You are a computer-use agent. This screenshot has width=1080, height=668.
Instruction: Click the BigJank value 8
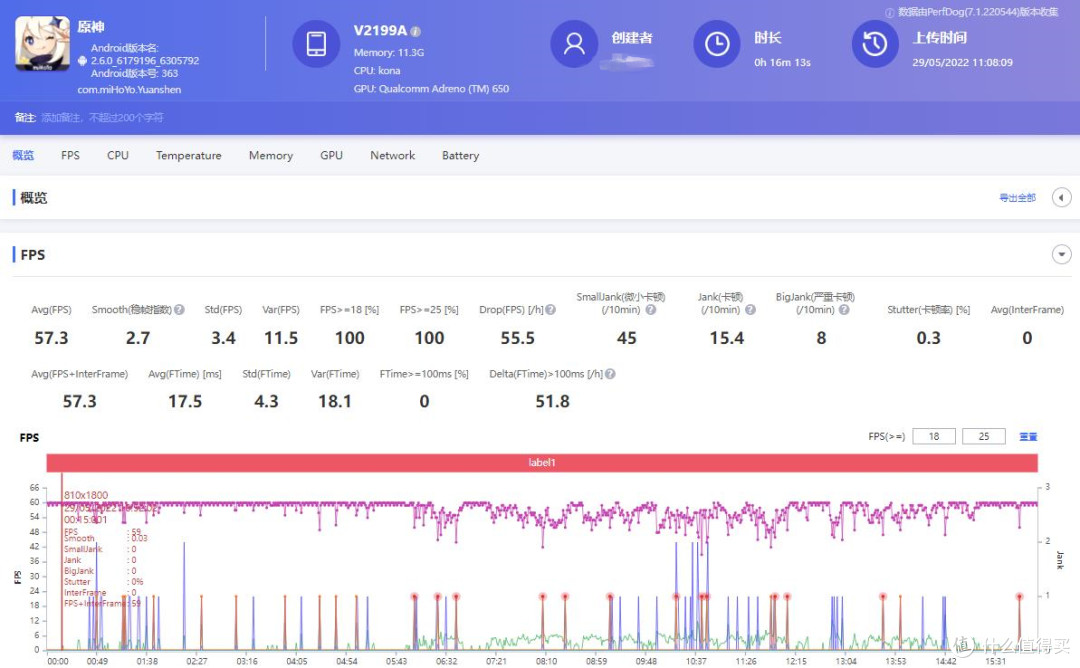click(821, 338)
